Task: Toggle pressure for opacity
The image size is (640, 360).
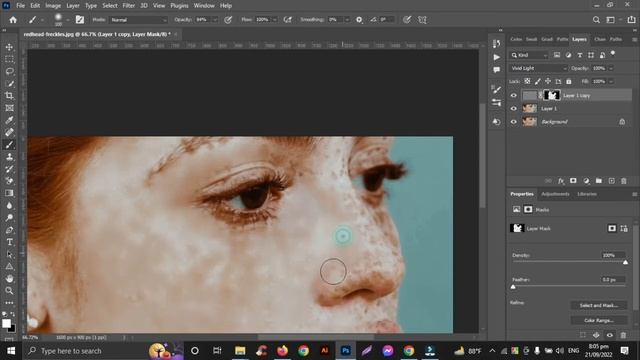Action: [228, 20]
